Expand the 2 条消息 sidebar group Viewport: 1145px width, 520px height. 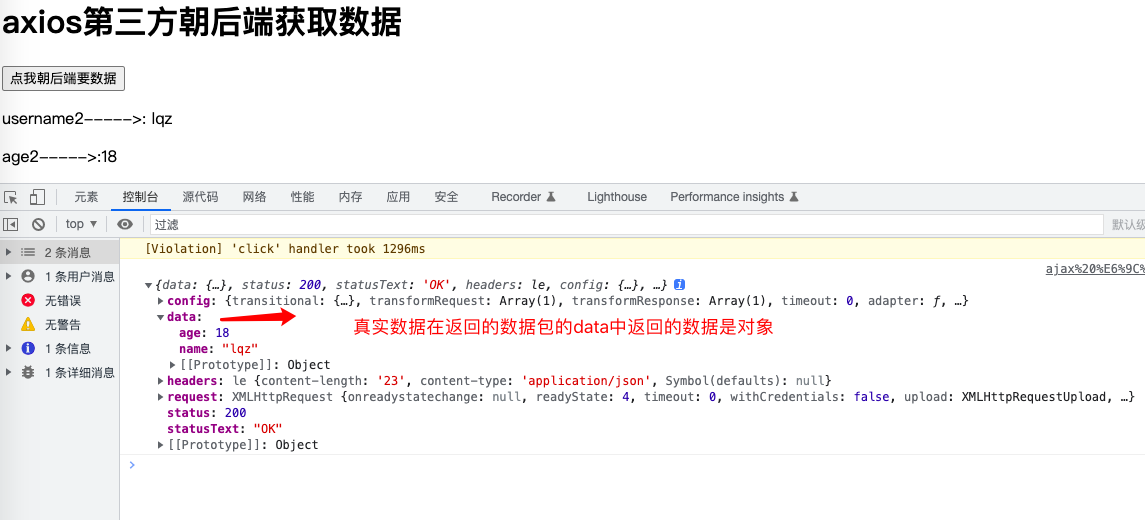8,252
